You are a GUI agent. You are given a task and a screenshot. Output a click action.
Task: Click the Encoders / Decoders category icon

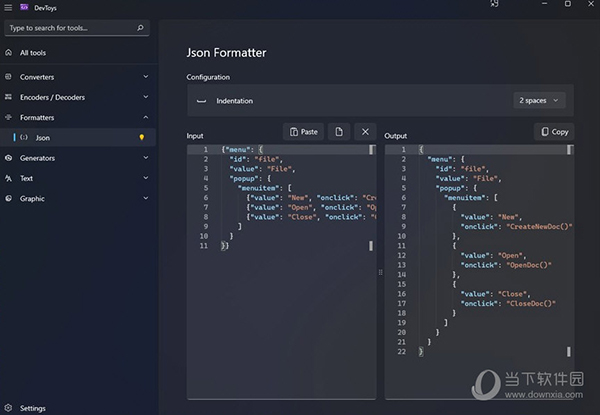coord(8,97)
